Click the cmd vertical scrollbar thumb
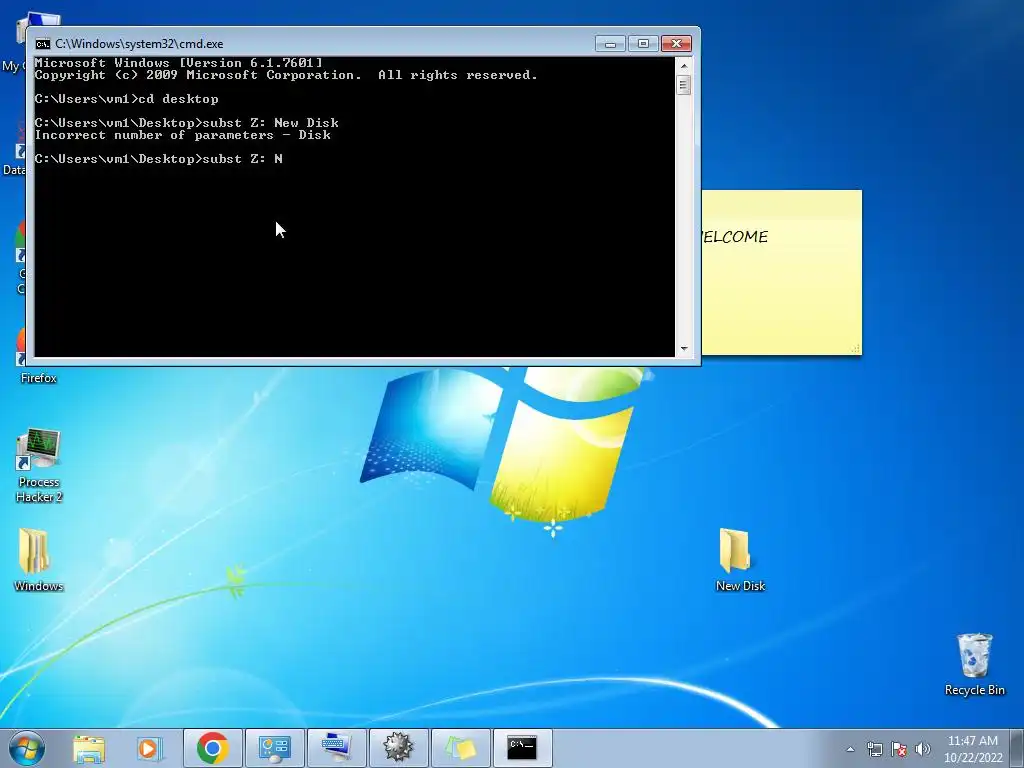1024x768 pixels. click(684, 85)
